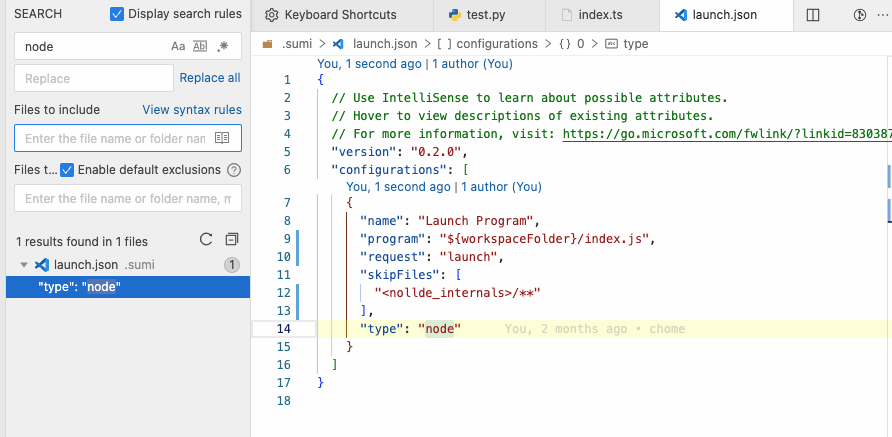Select launch.json file row in results
This screenshot has height=437, width=892.
pos(128,265)
